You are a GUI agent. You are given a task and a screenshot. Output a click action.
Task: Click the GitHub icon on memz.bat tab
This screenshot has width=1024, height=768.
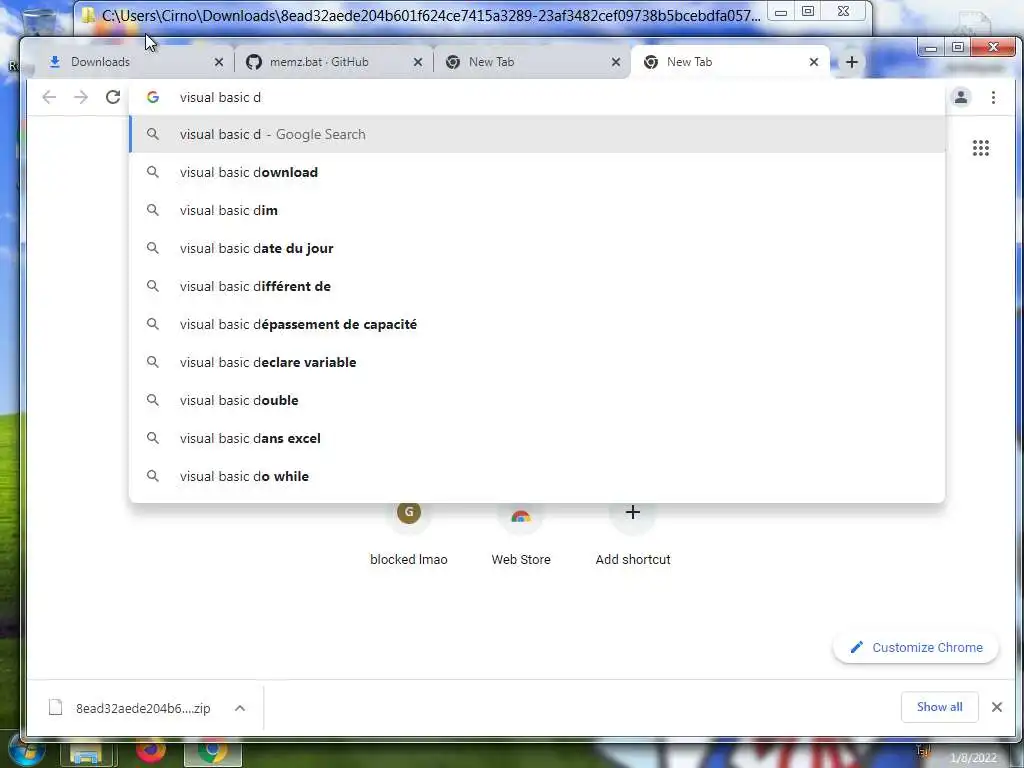(253, 62)
